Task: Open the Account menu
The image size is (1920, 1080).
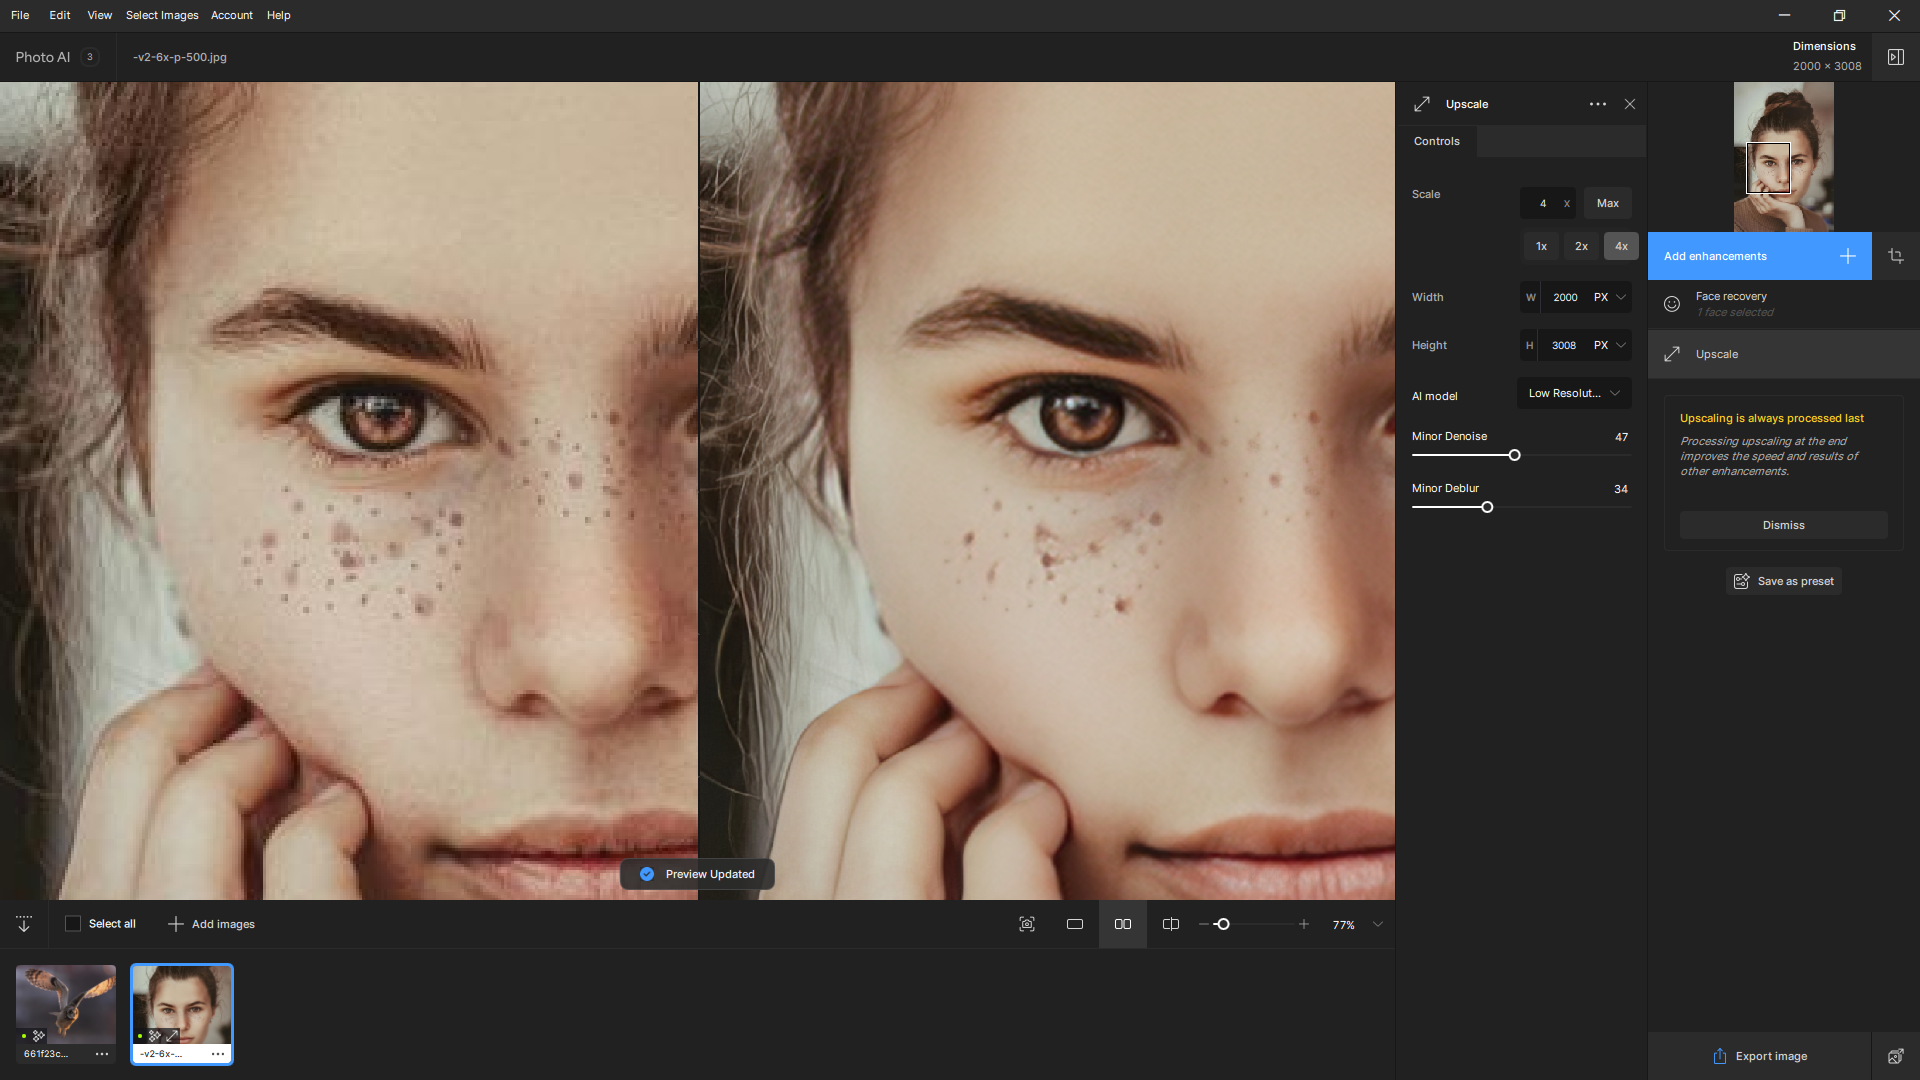Action: (x=232, y=15)
